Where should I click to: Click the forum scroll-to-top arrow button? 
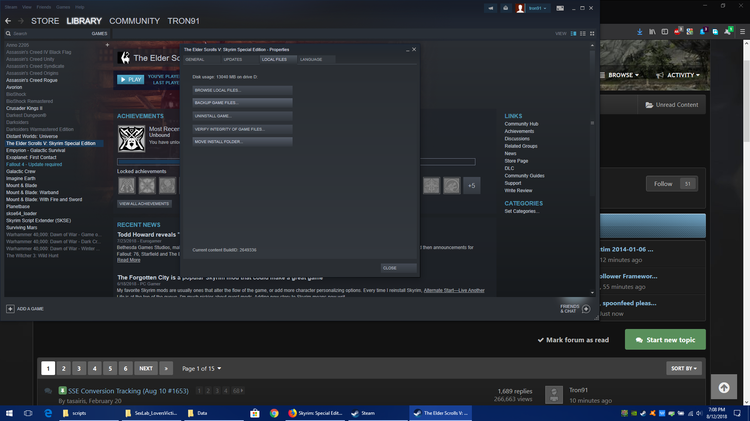[724, 388]
